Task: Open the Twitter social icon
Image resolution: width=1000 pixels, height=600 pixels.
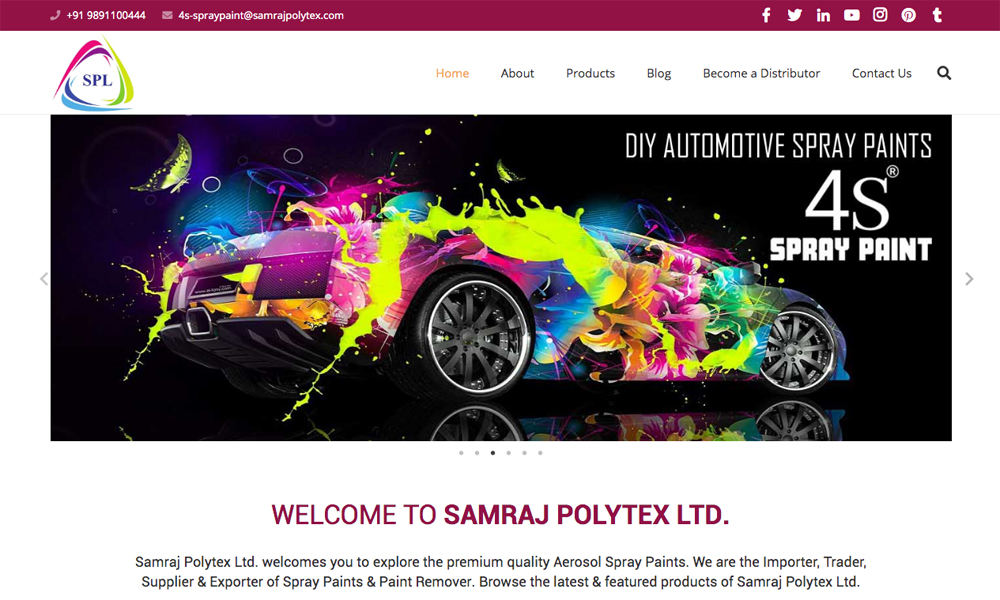Action: 794,15
